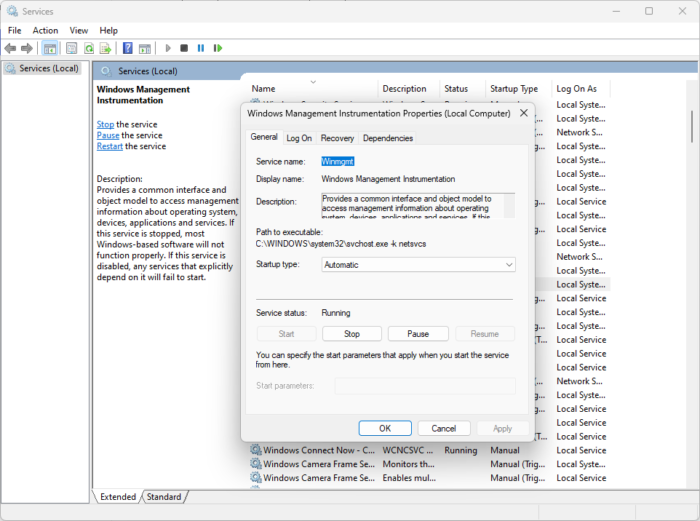Select the General tab

(x=264, y=137)
